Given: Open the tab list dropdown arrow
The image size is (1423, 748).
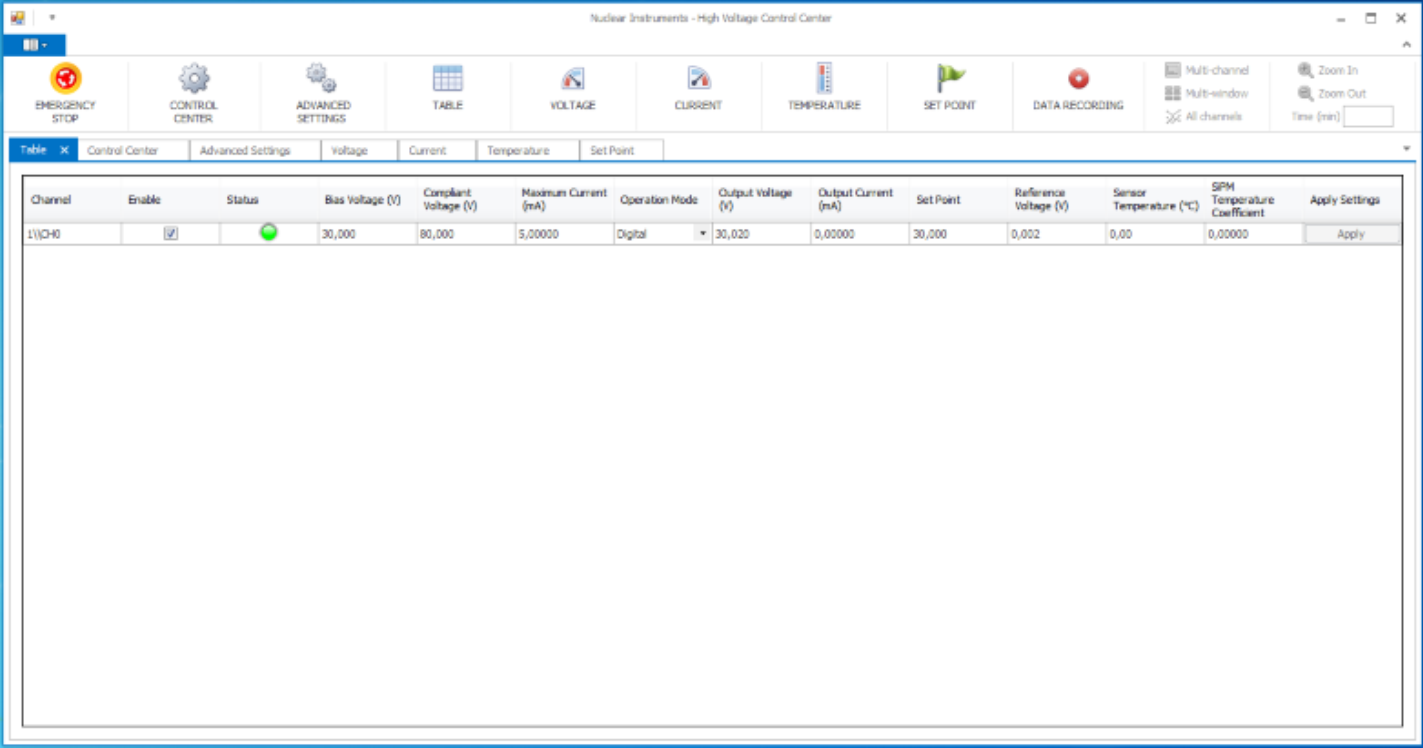Looking at the screenshot, I should coord(1407,149).
